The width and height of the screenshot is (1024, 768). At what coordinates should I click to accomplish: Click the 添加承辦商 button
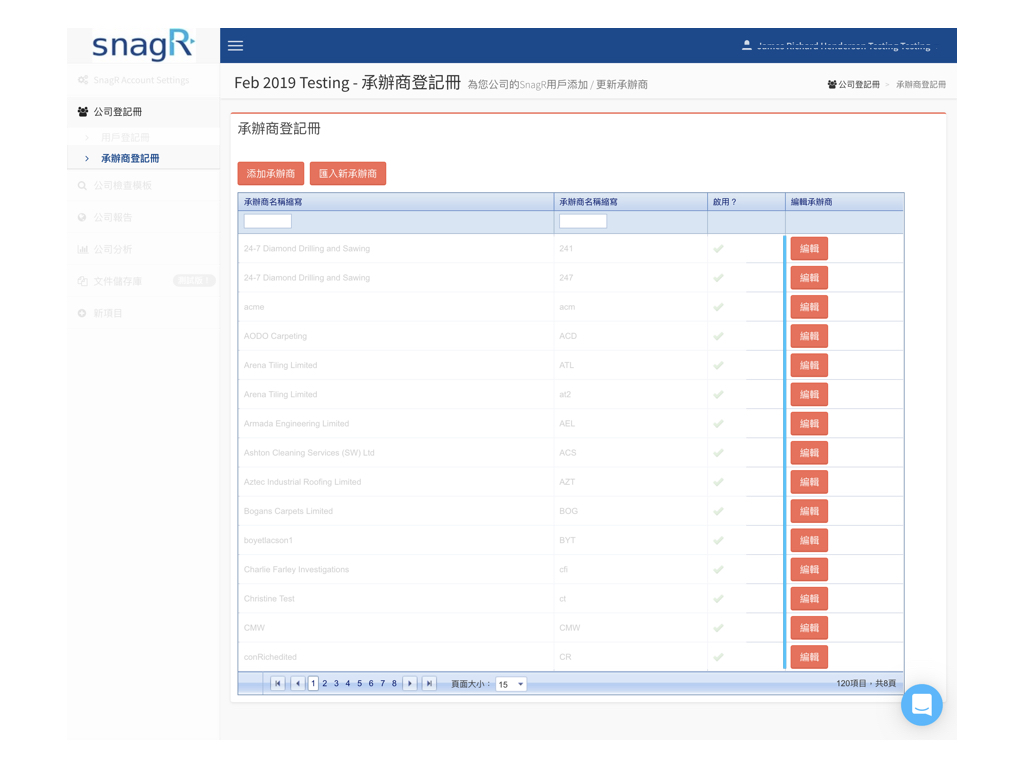tap(270, 174)
